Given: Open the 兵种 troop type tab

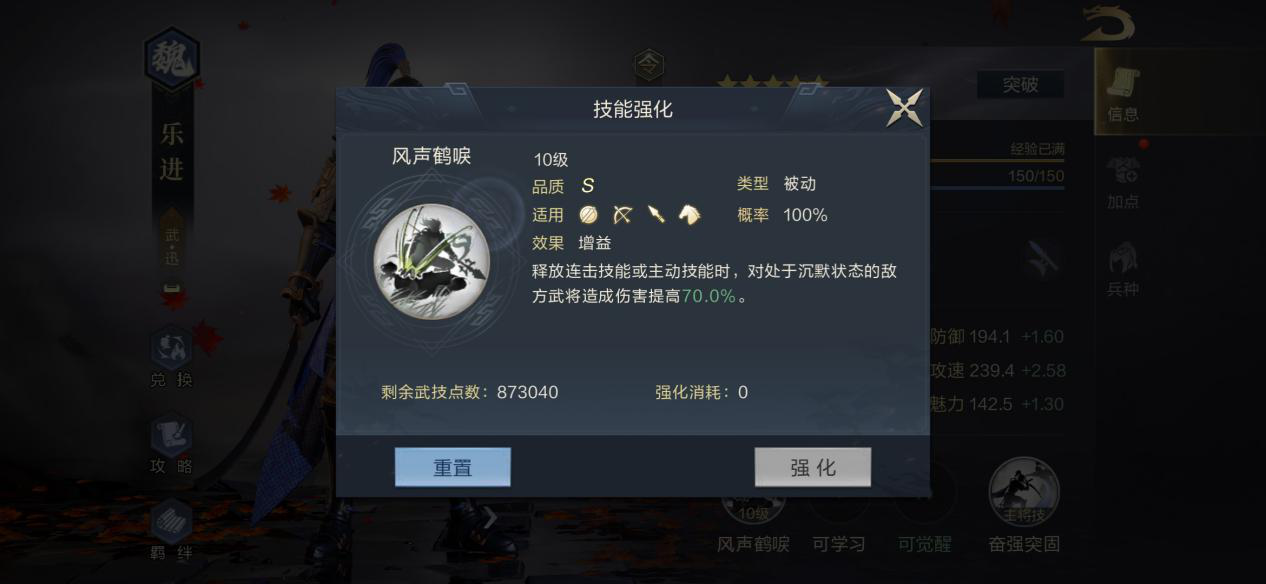Looking at the screenshot, I should pyautogui.click(x=1122, y=270).
